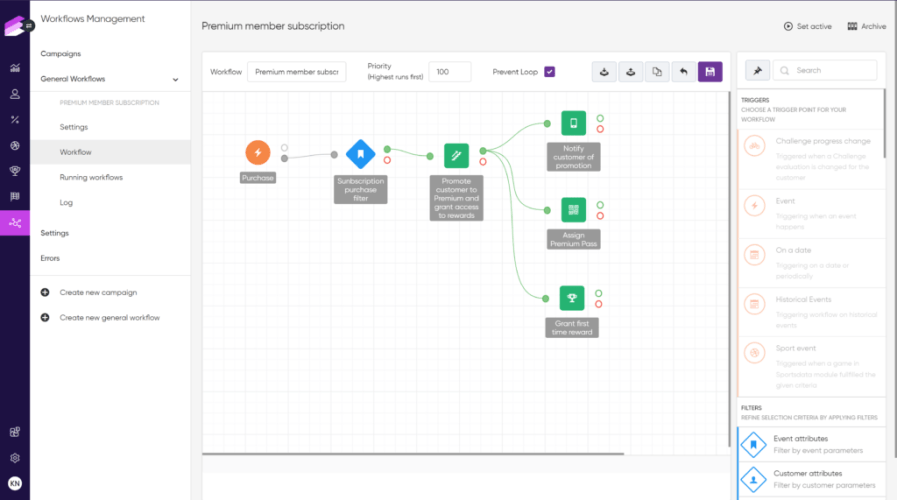Viewport: 897px width, 500px height.
Task: Select the Grant first time reward node
Action: 573,297
